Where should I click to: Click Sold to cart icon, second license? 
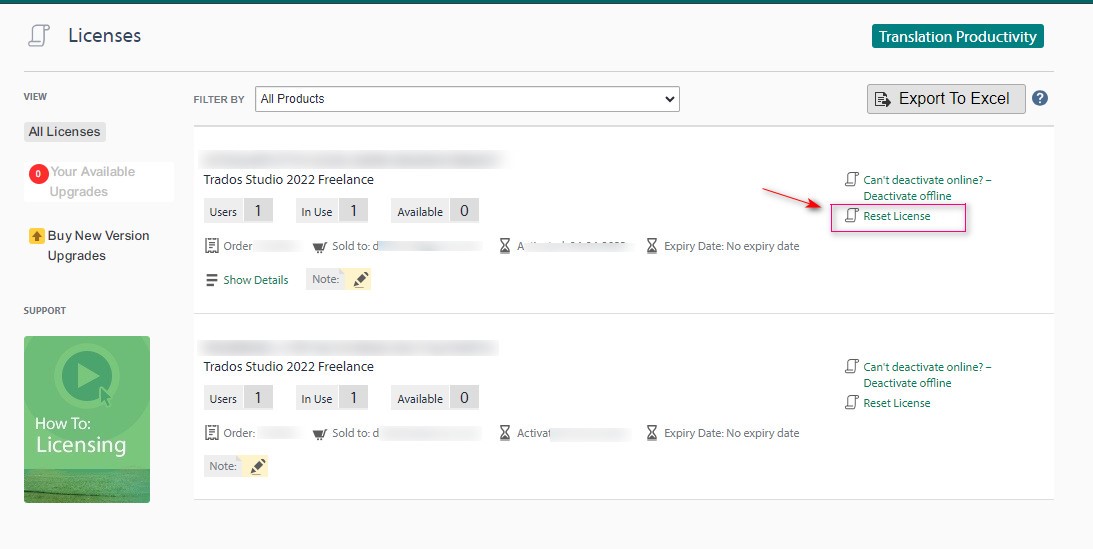(x=319, y=433)
